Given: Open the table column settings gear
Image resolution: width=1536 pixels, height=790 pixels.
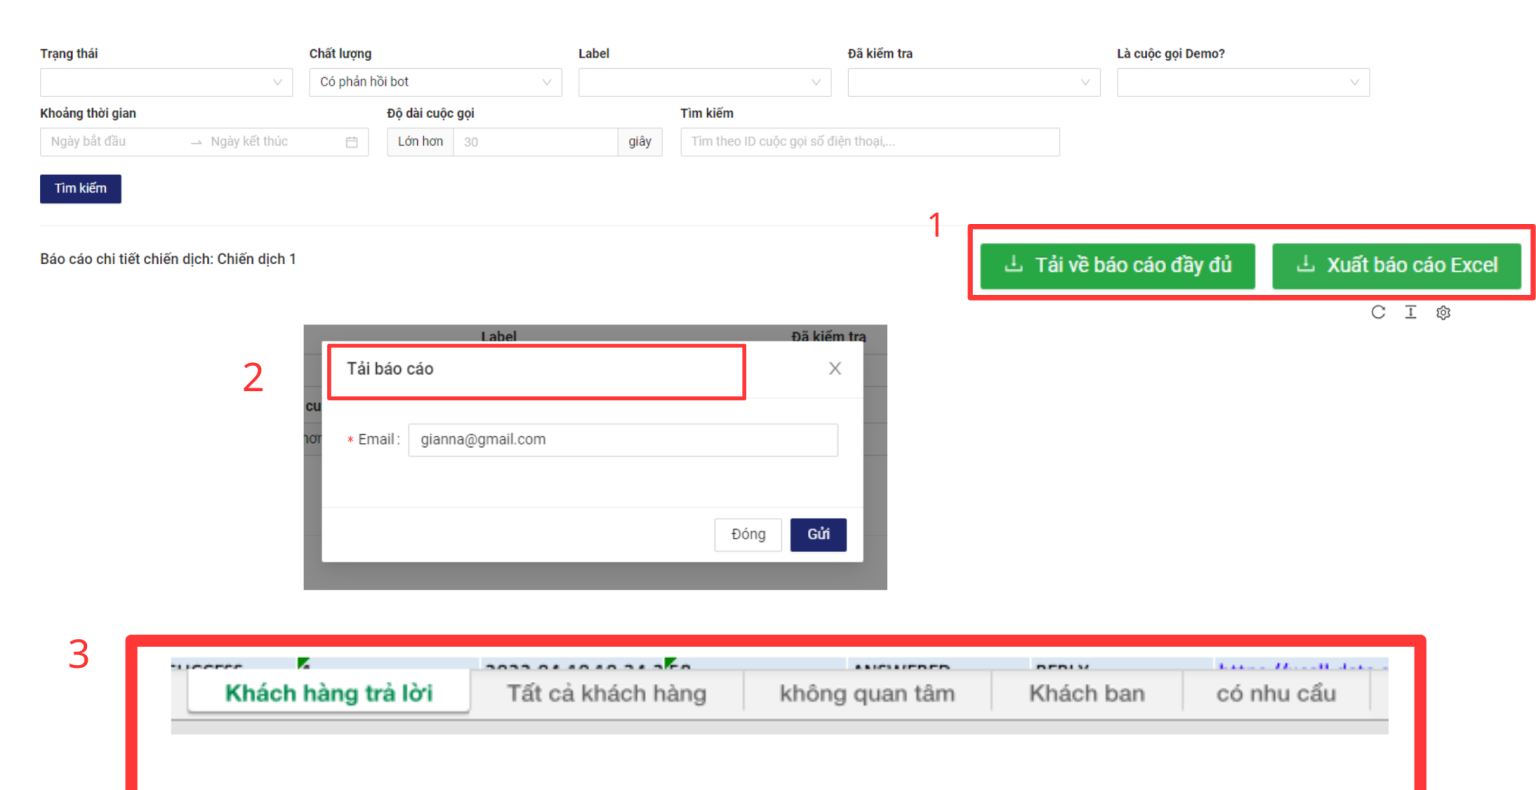Looking at the screenshot, I should tap(1443, 313).
